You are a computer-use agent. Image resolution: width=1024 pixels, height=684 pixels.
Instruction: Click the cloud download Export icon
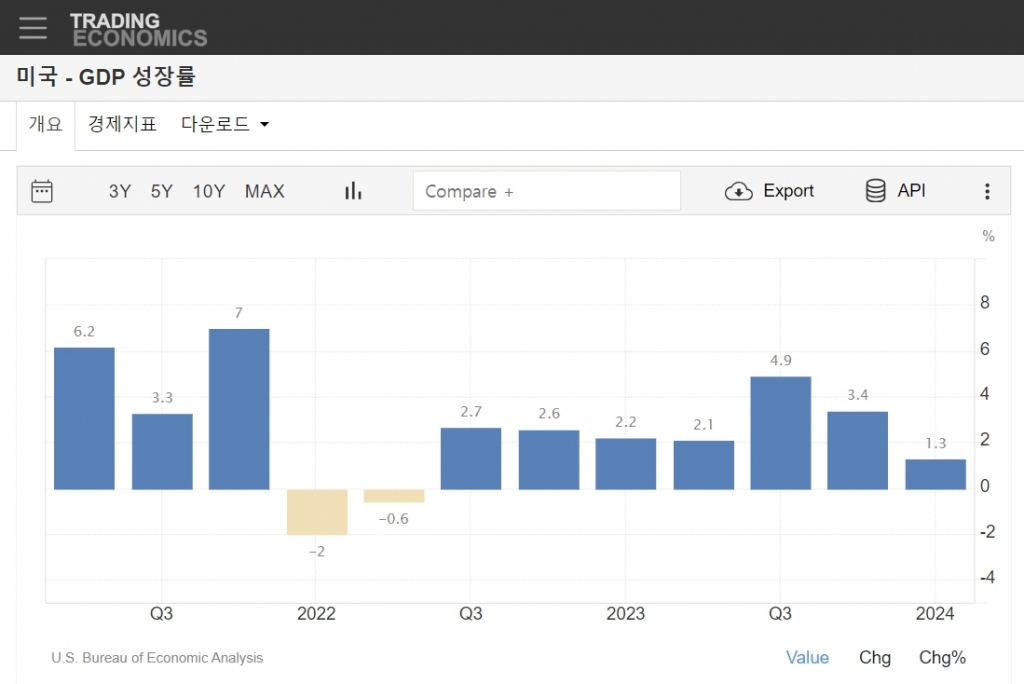click(x=738, y=191)
